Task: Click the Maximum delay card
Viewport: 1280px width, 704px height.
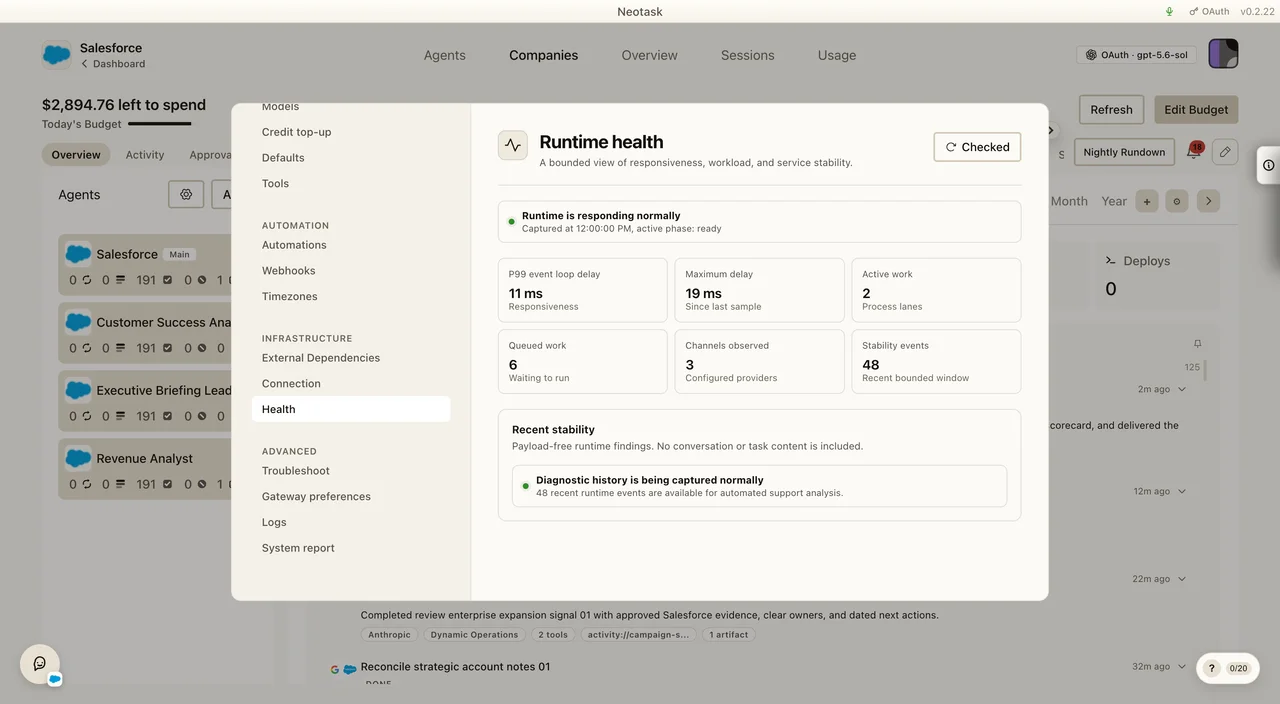Action: [x=759, y=290]
